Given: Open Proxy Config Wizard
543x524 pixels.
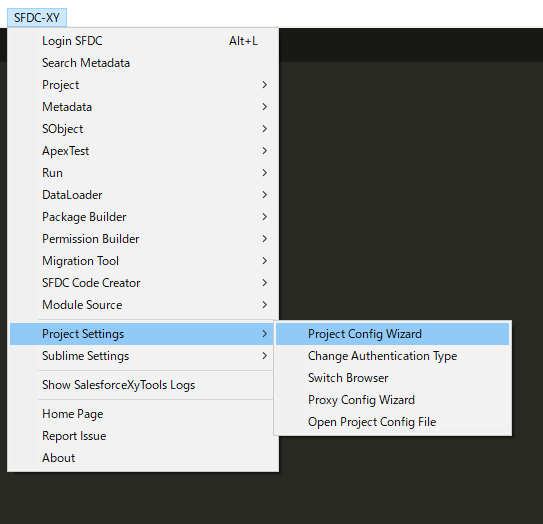Looking at the screenshot, I should [x=392, y=400].
